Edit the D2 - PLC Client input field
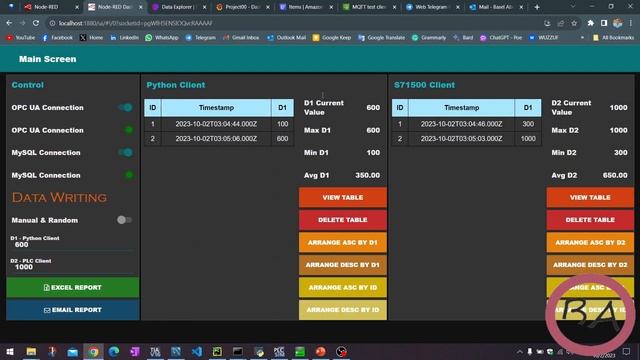The height and width of the screenshot is (360, 640). (72, 267)
